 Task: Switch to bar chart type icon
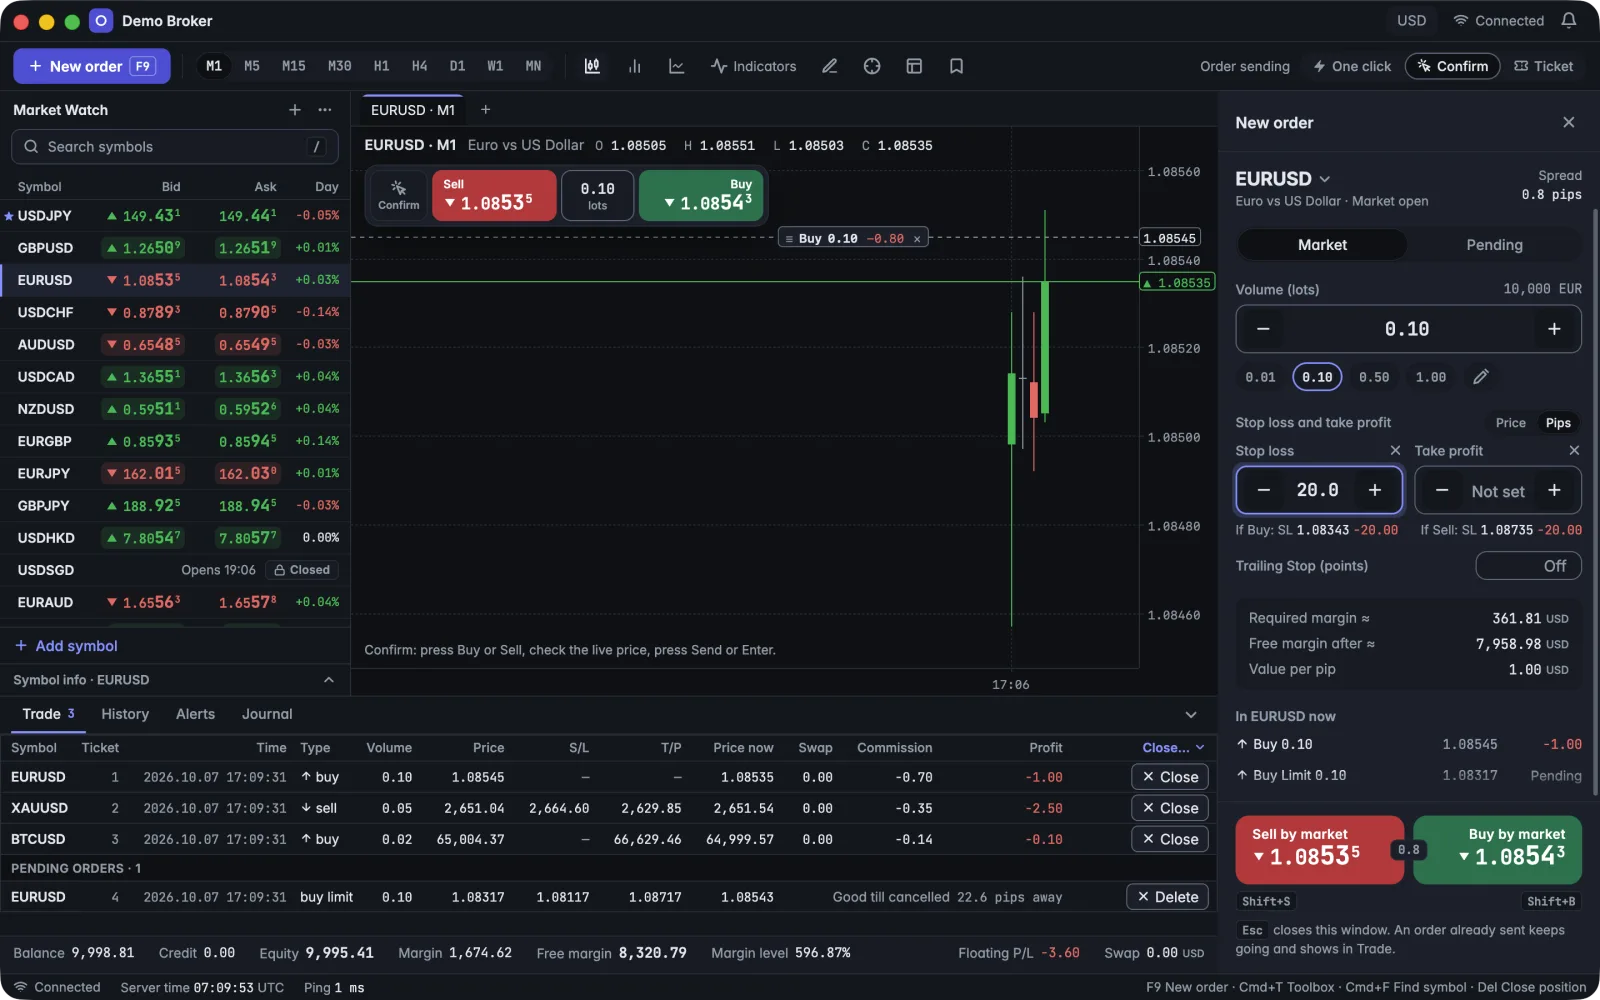tap(634, 66)
